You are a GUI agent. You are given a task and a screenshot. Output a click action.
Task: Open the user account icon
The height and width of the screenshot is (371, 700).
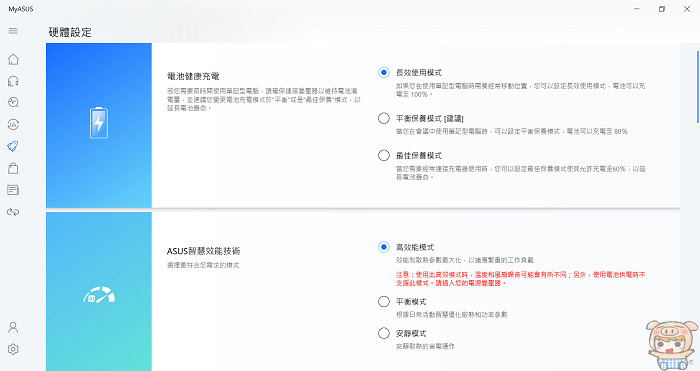tap(13, 327)
